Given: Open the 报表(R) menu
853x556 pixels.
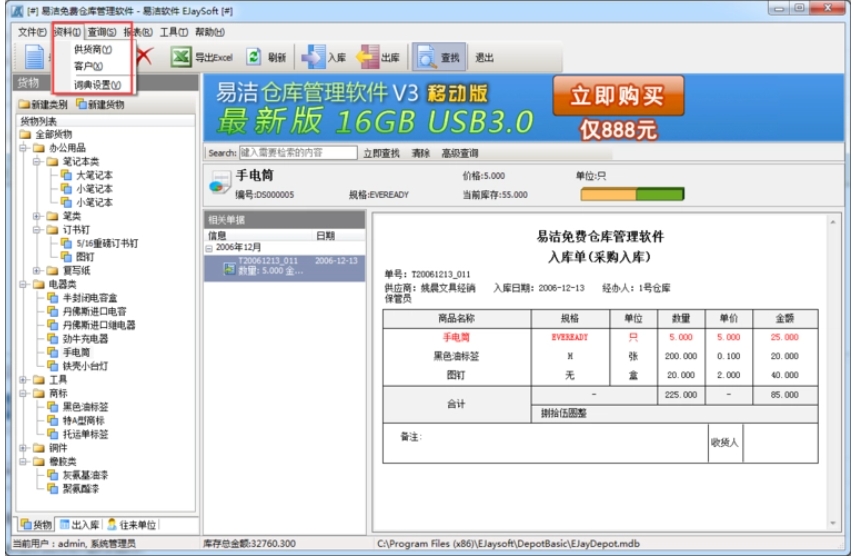Looking at the screenshot, I should pos(138,32).
